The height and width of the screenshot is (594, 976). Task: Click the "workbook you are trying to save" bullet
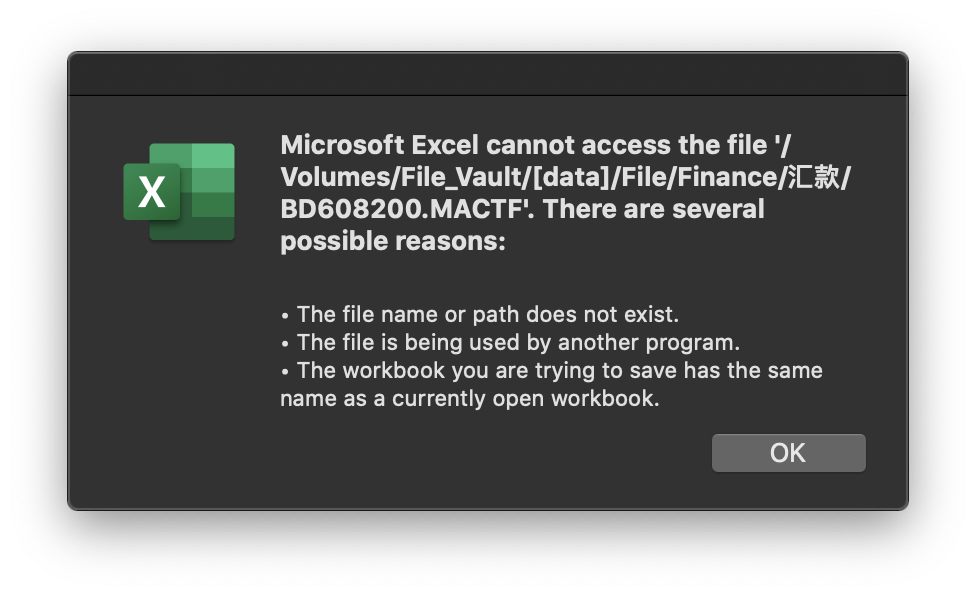[559, 370]
